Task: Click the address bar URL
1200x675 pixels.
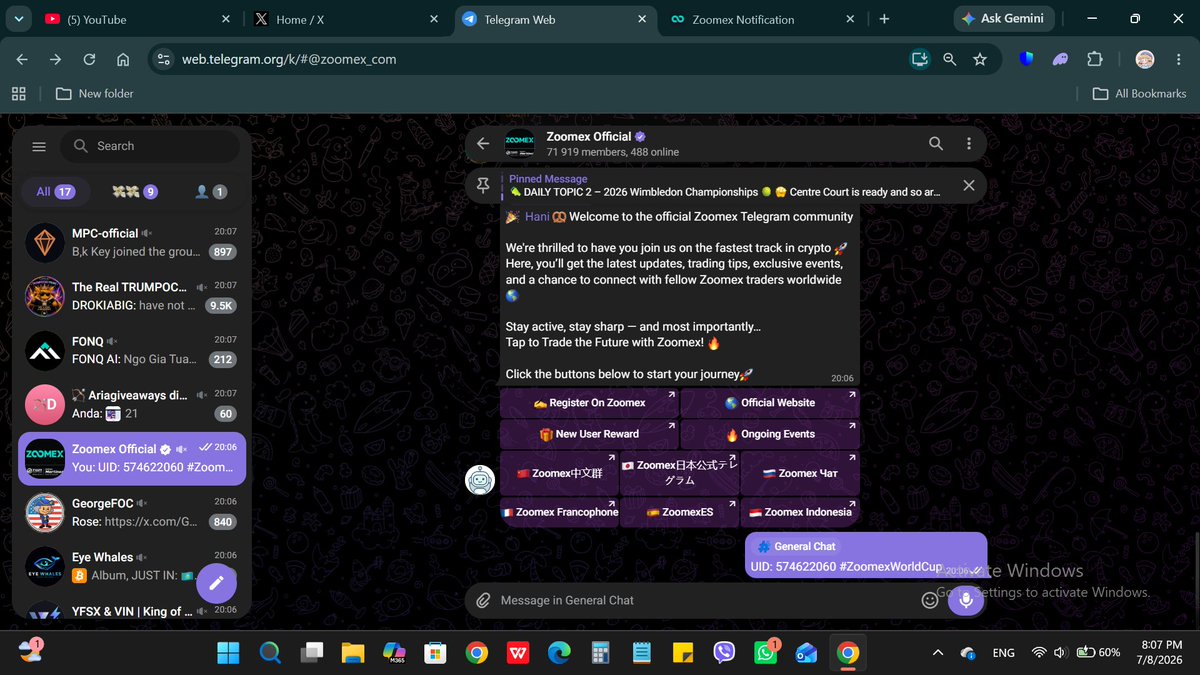Action: click(289, 59)
